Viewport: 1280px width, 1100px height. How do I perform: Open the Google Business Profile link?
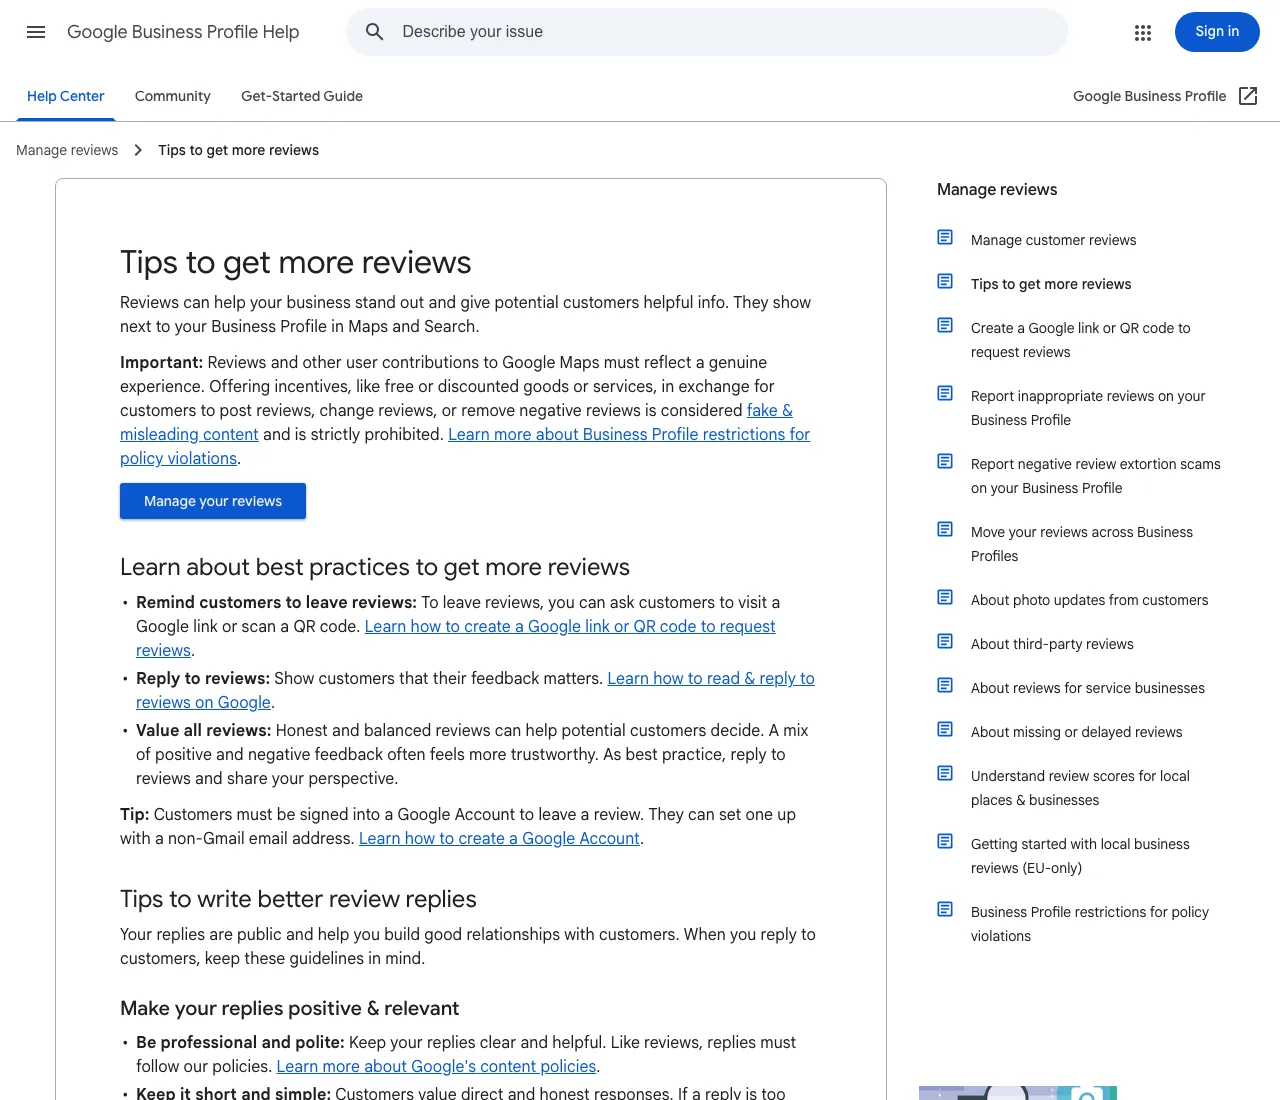[x=1149, y=96]
